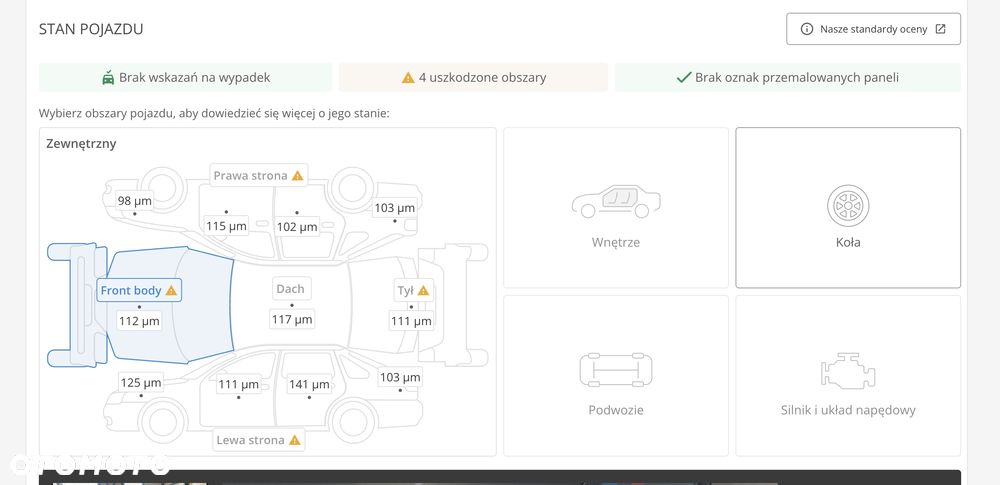
Task: Select the Brak wskazań na wypadek badge
Action: pos(186,77)
